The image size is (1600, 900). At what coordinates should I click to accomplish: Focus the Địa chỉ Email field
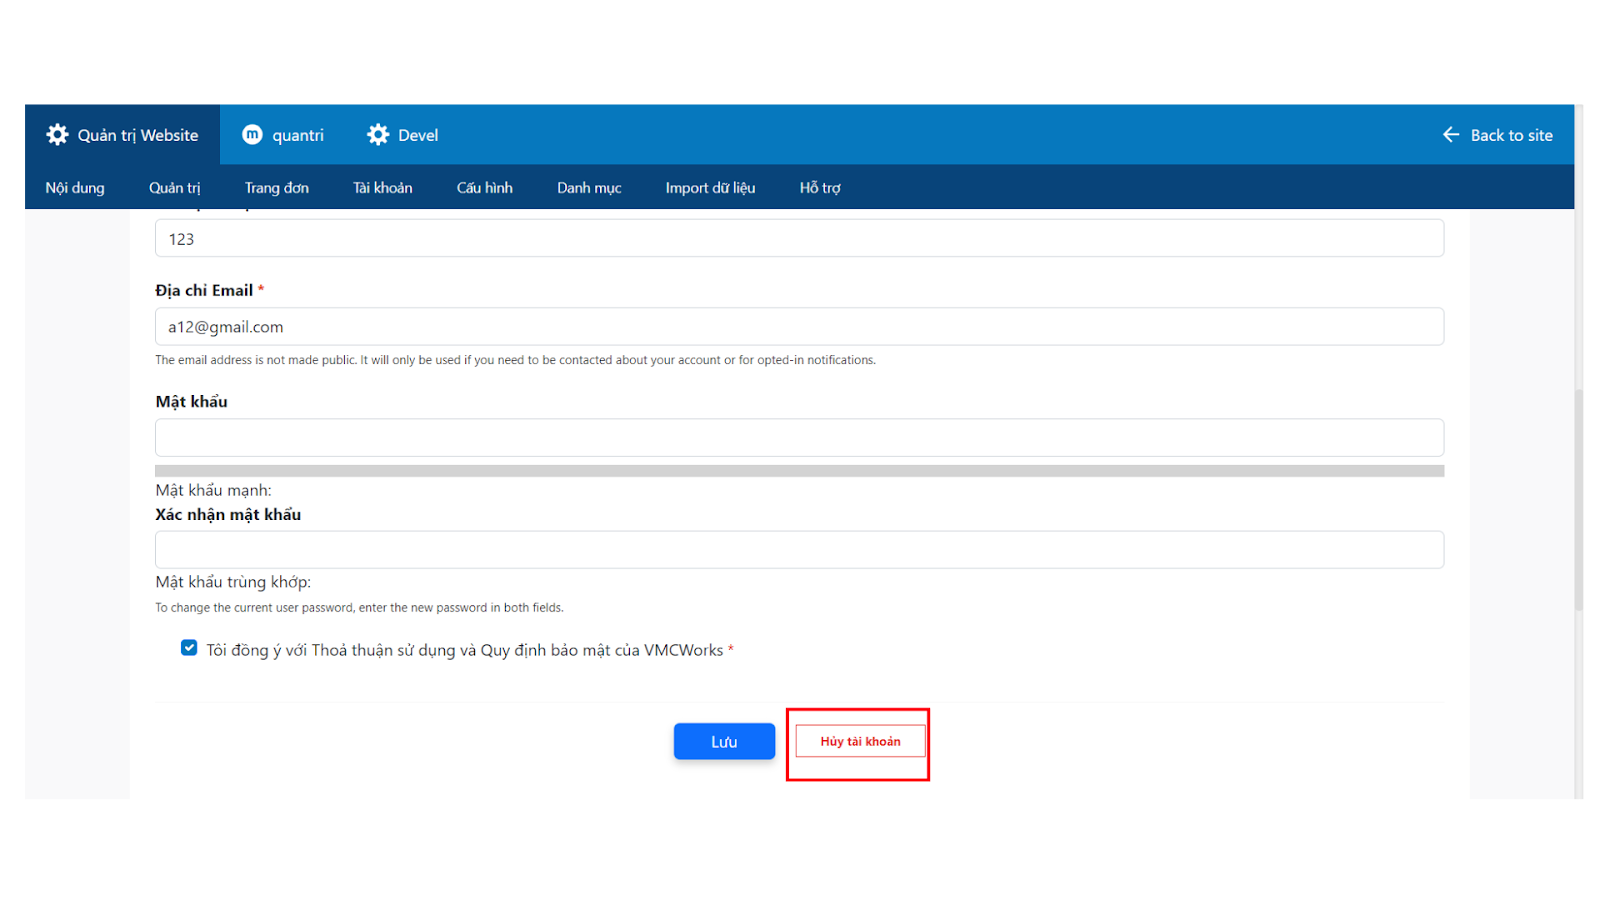[x=799, y=327]
